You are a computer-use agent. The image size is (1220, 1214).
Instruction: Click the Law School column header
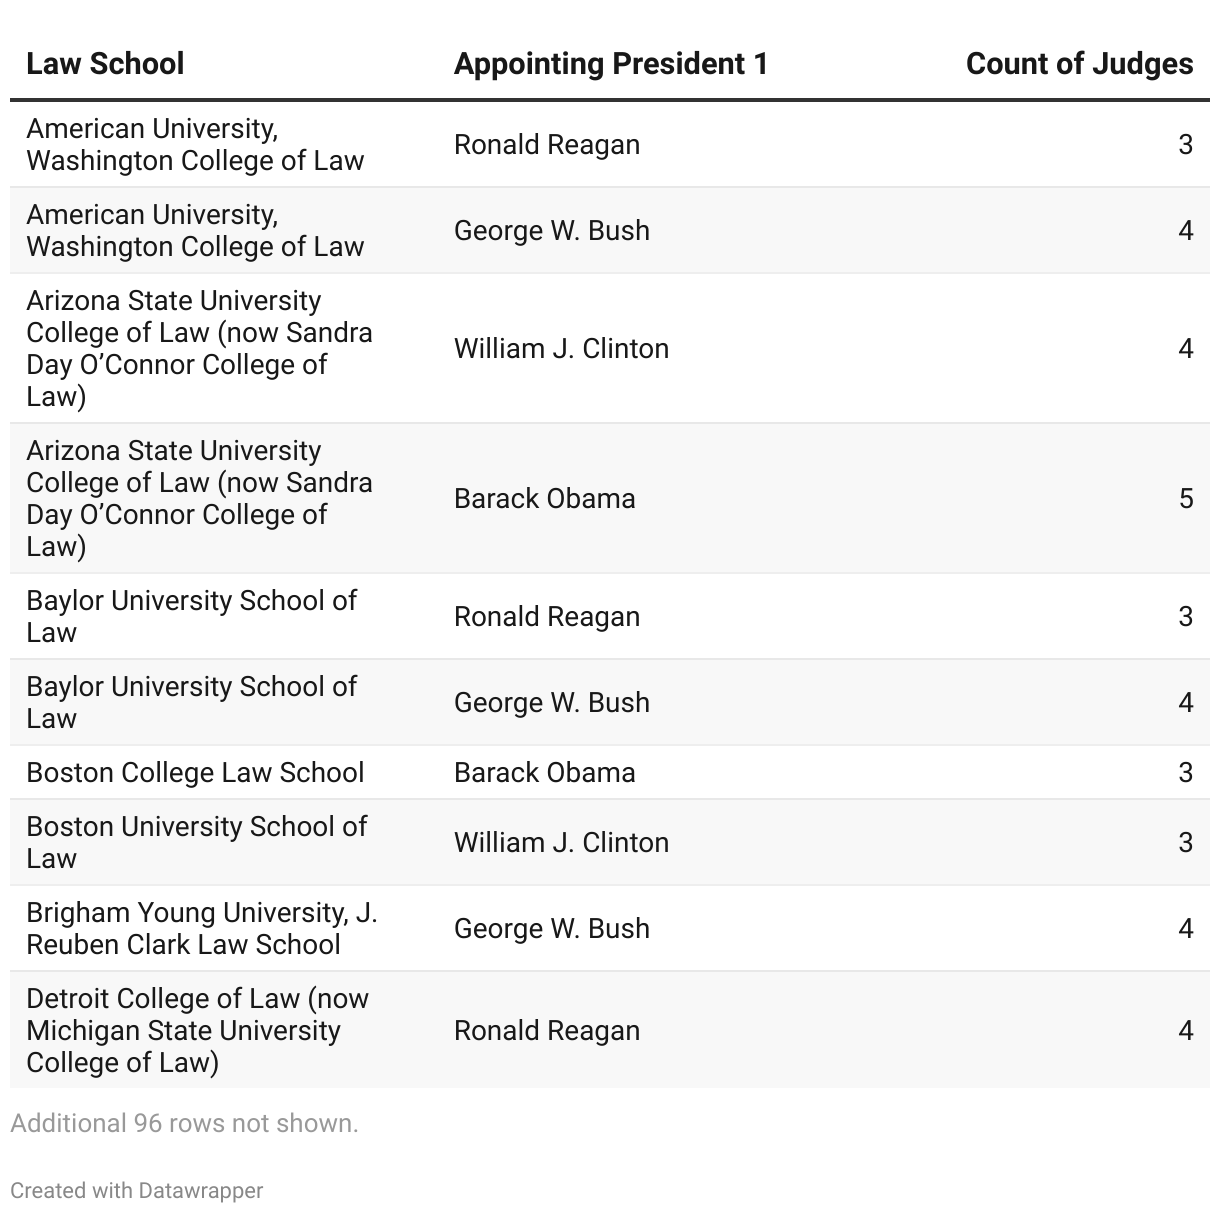coord(105,64)
